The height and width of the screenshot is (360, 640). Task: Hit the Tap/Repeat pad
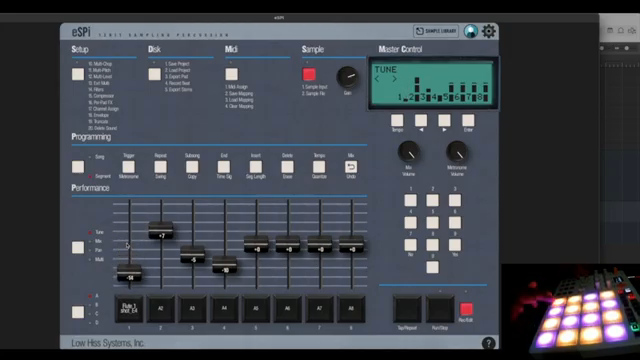pyautogui.click(x=407, y=309)
